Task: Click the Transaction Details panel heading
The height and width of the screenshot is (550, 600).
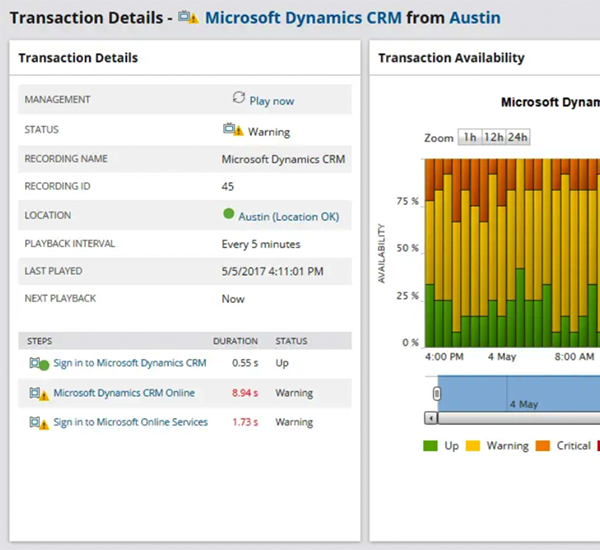Action: (x=78, y=58)
